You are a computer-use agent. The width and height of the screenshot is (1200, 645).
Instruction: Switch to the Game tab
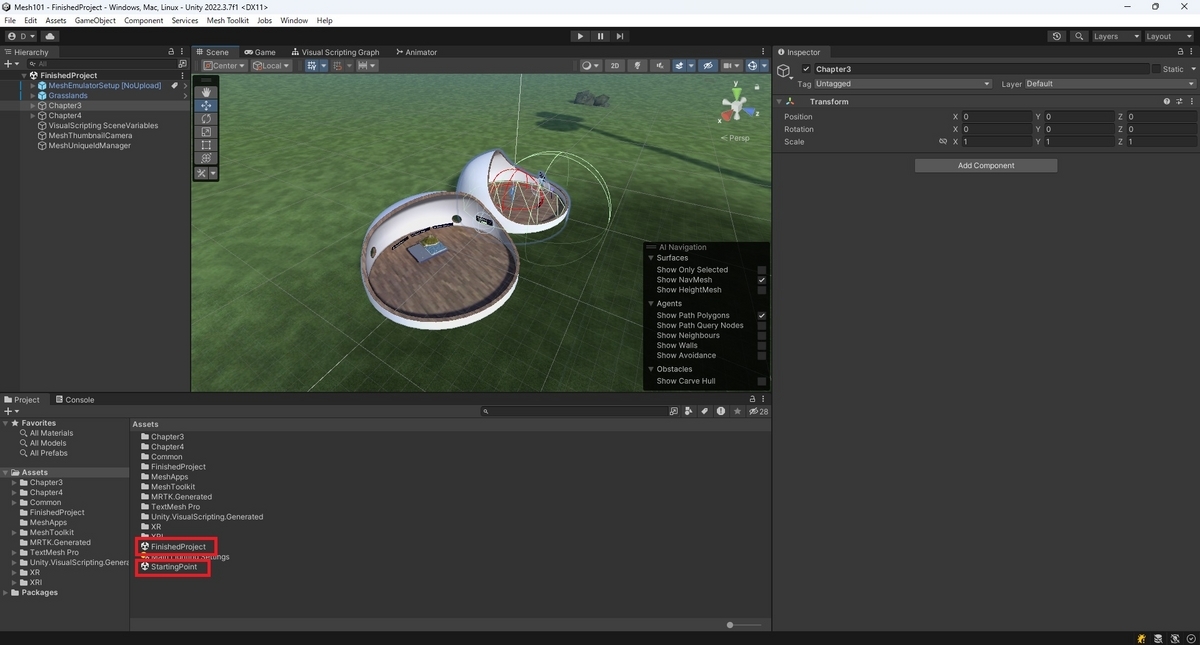pos(260,52)
